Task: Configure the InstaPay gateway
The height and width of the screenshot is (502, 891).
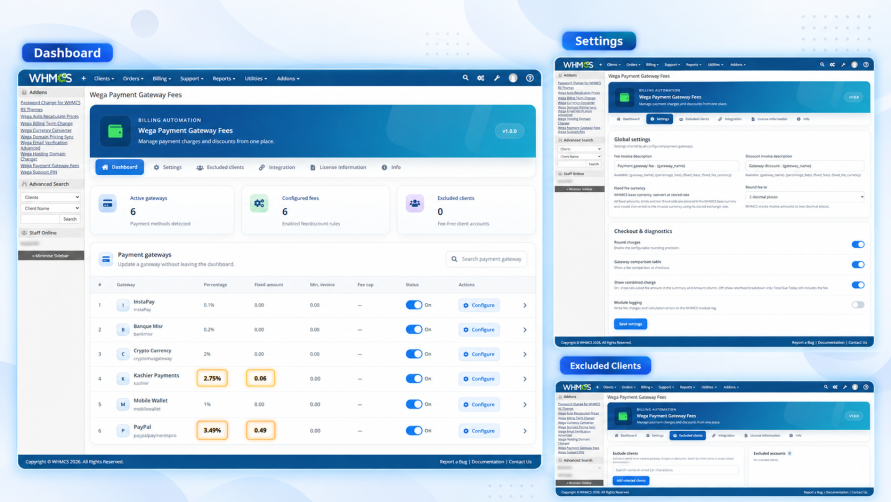Action: tap(479, 305)
